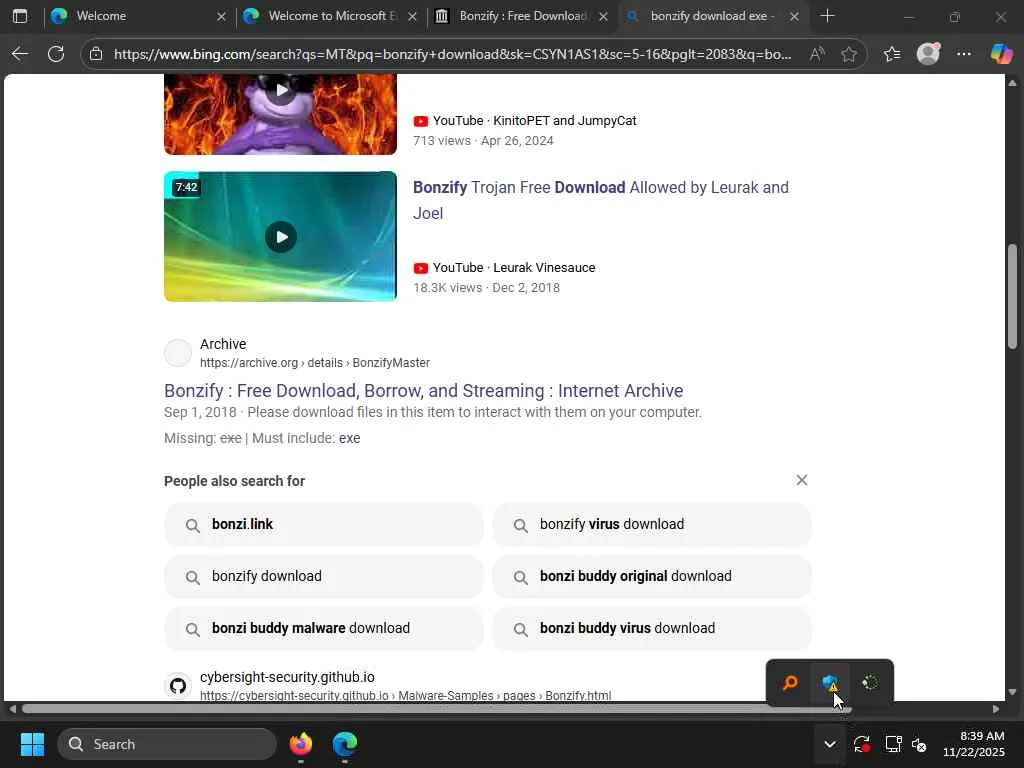Pick bonzi buddy virus download suggestion
Screen dimensions: 1024x768
652,628
